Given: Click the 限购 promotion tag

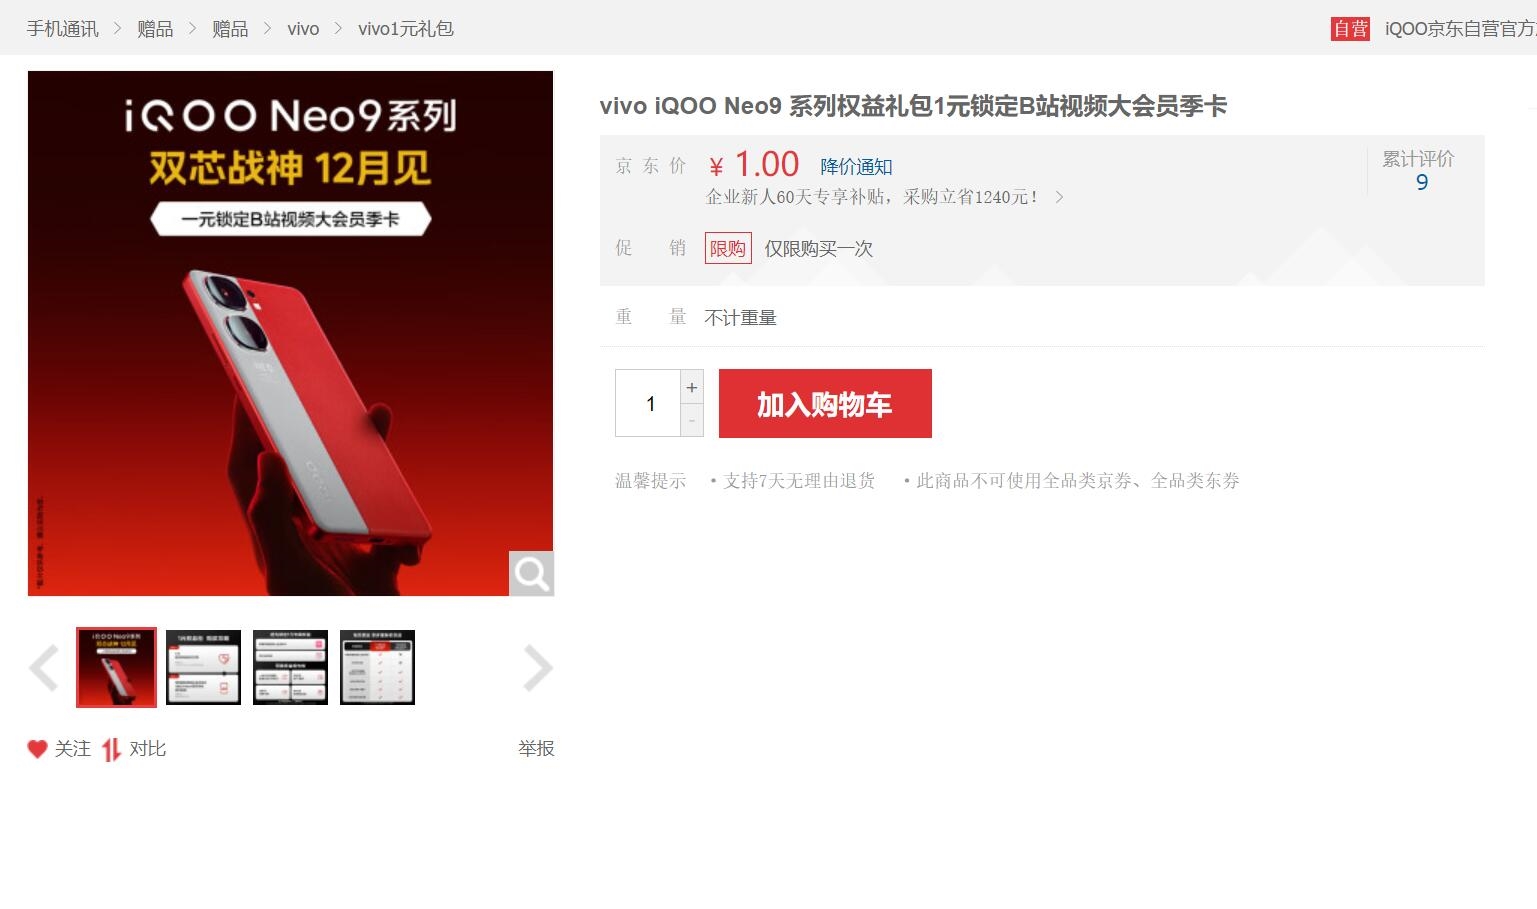Looking at the screenshot, I should click(728, 248).
